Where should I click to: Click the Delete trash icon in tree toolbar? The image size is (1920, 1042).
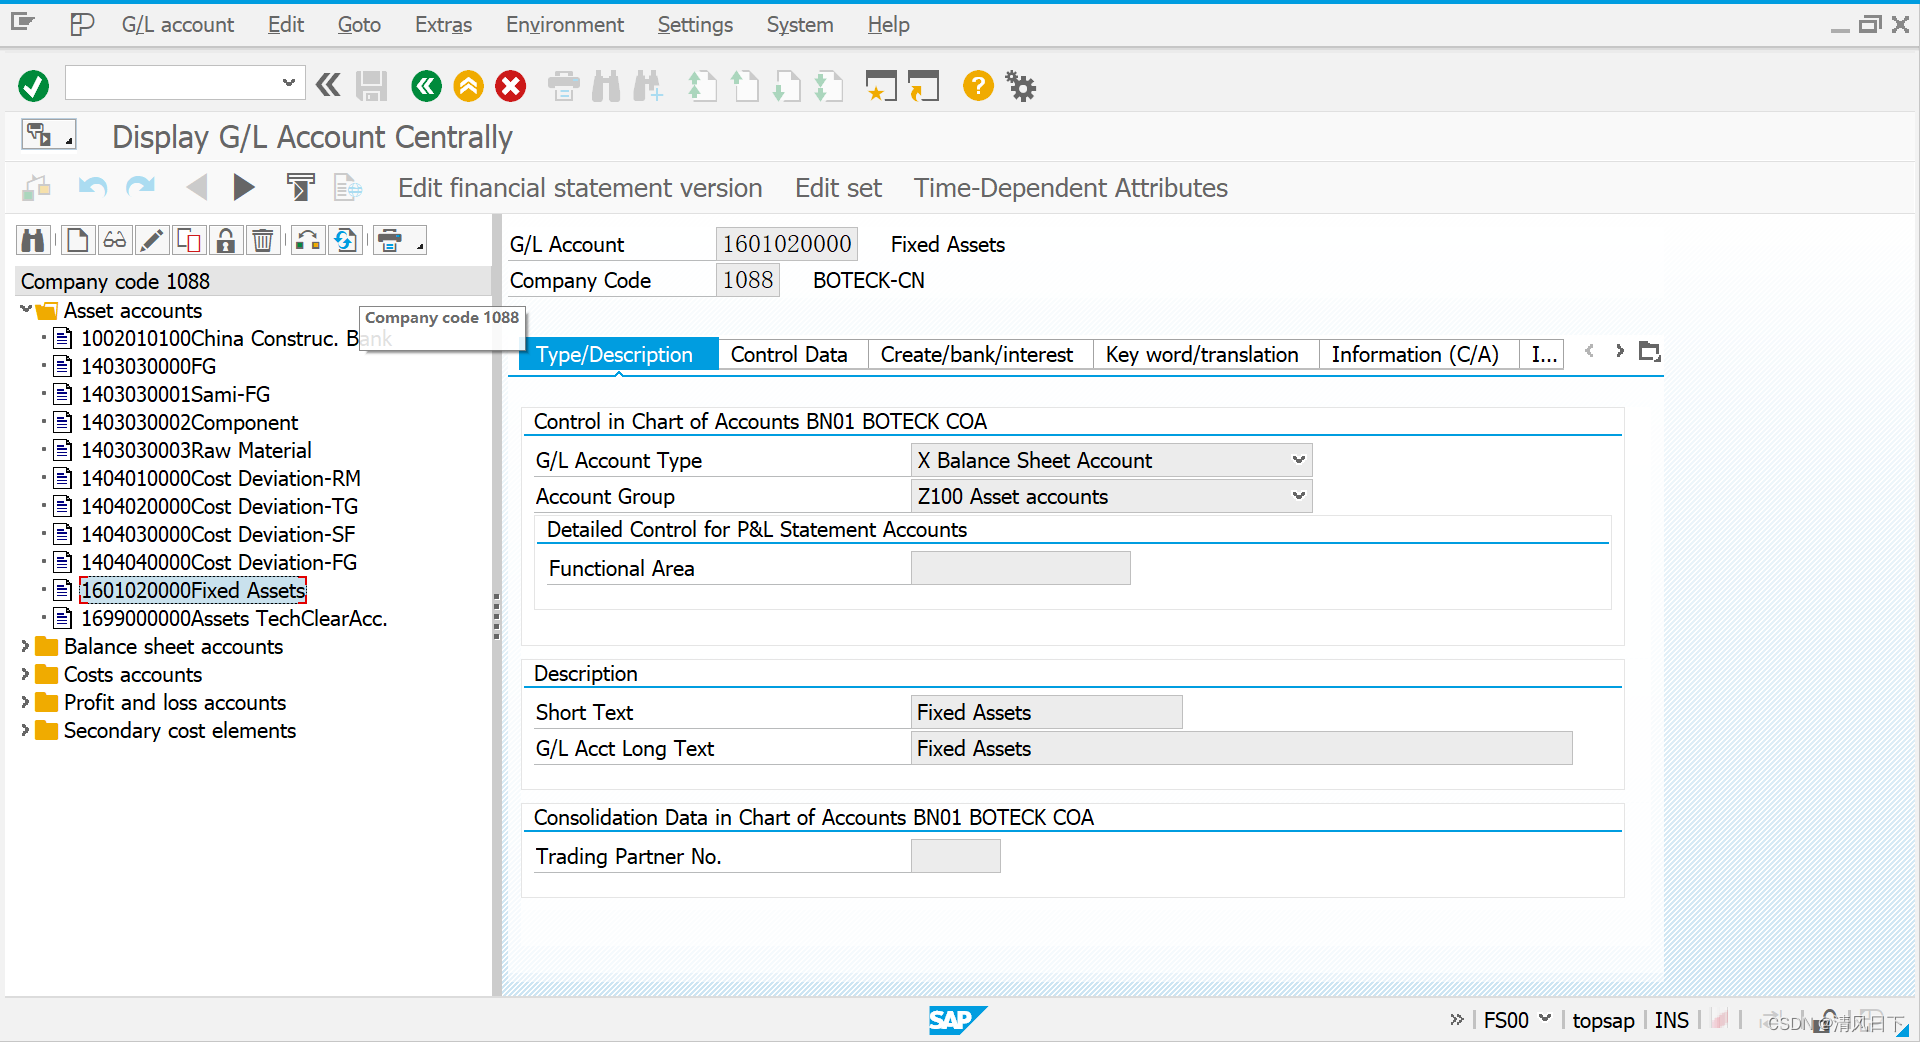(x=263, y=240)
